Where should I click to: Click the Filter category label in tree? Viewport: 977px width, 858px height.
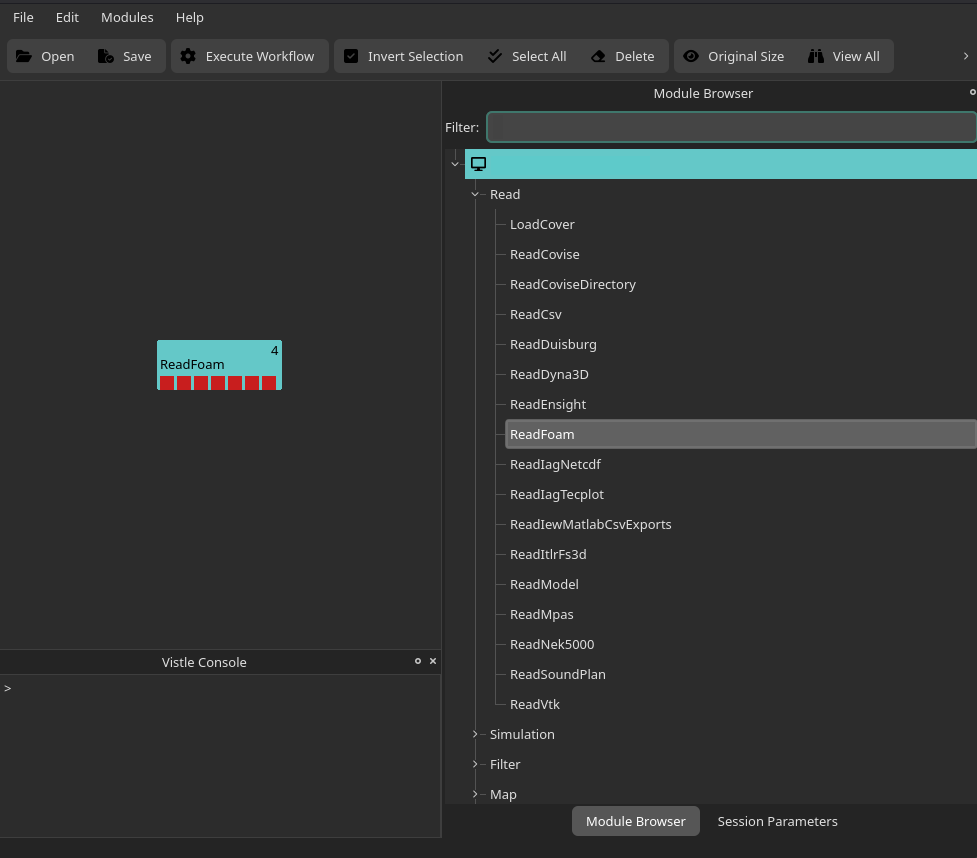[505, 764]
